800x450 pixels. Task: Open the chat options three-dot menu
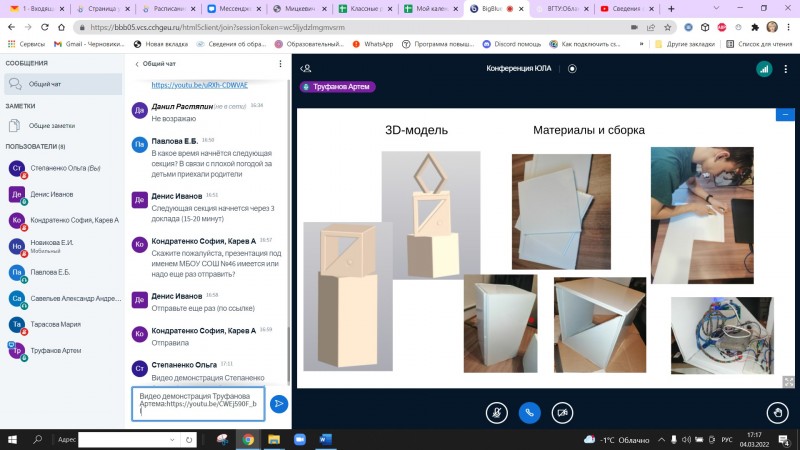coord(280,63)
